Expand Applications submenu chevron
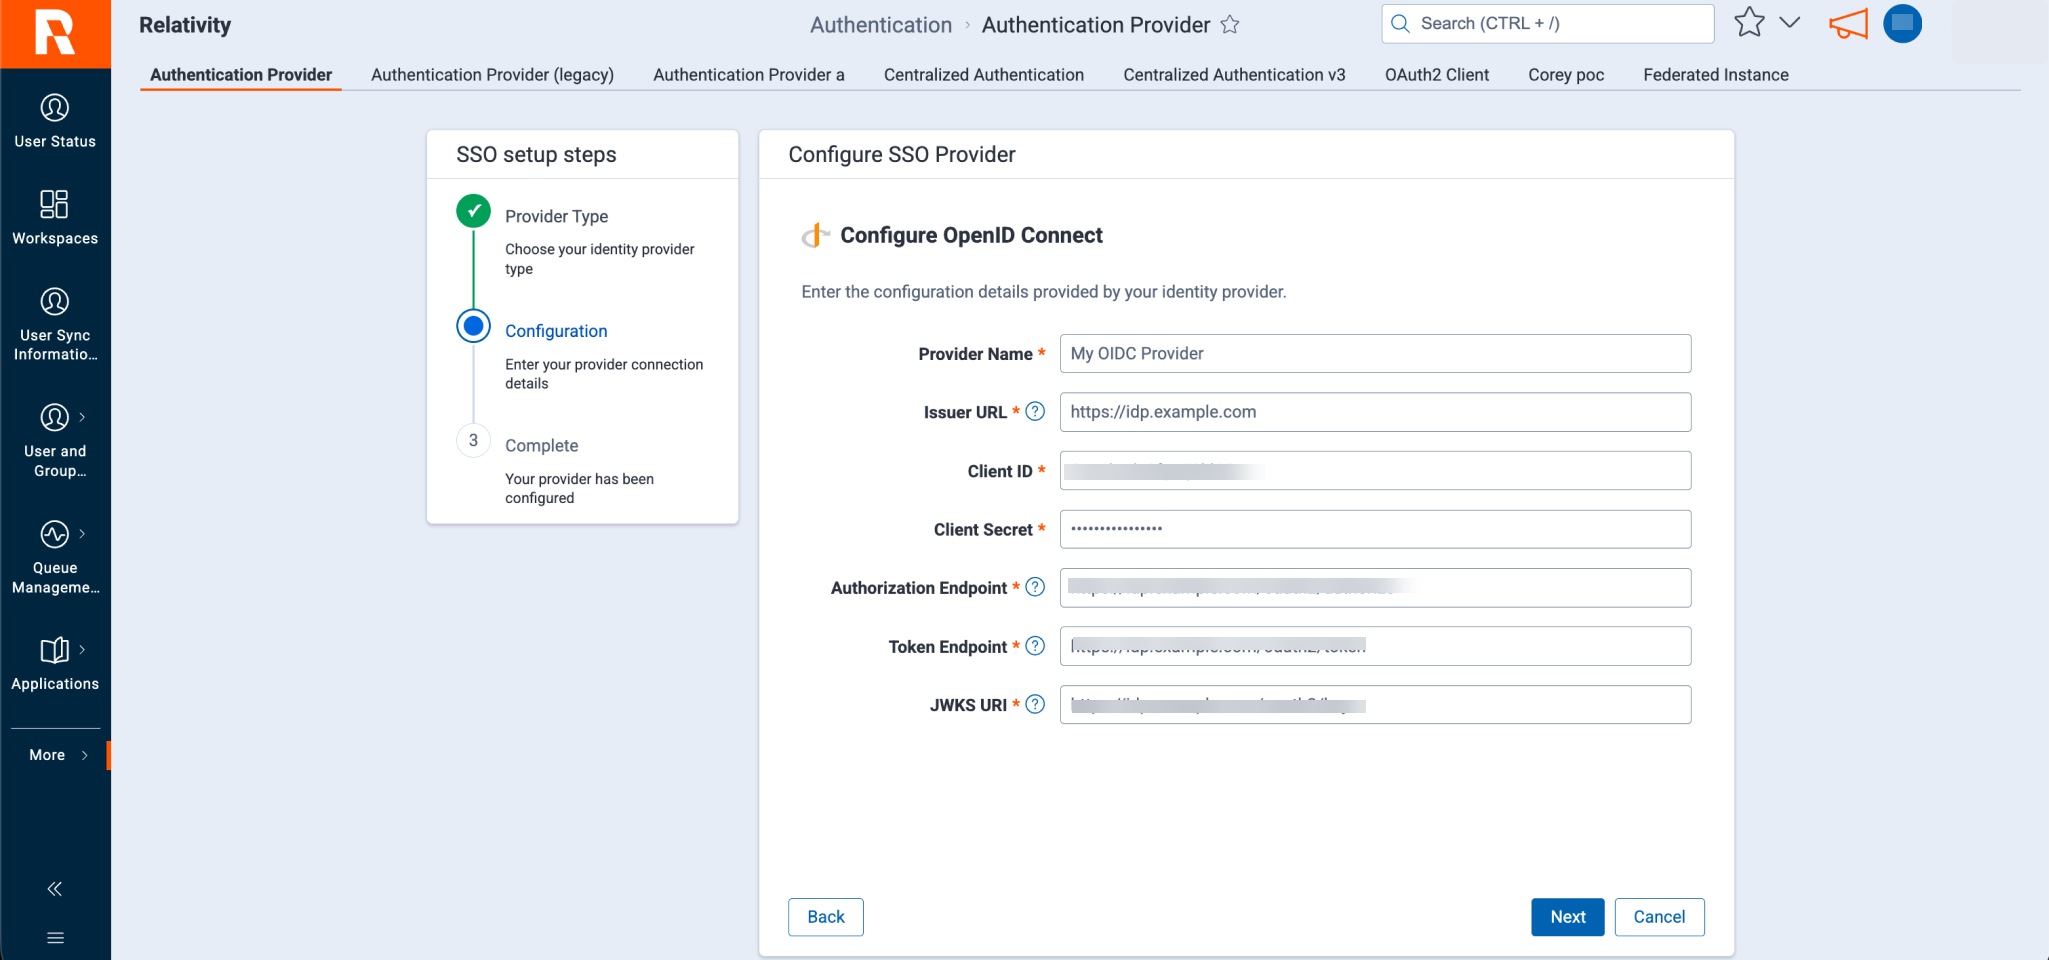The width and height of the screenshot is (2049, 960). pyautogui.click(x=82, y=649)
